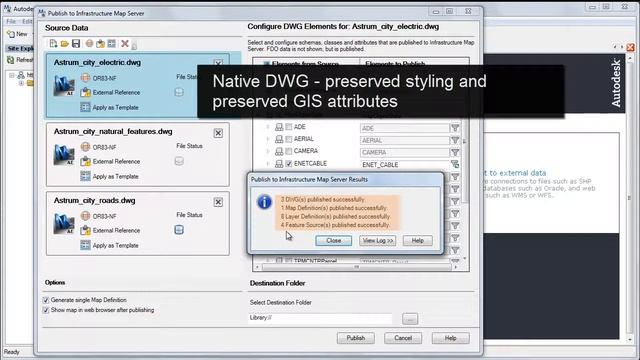Click the template grid toolbar icon
The height and width of the screenshot is (360, 640).
point(111,44)
